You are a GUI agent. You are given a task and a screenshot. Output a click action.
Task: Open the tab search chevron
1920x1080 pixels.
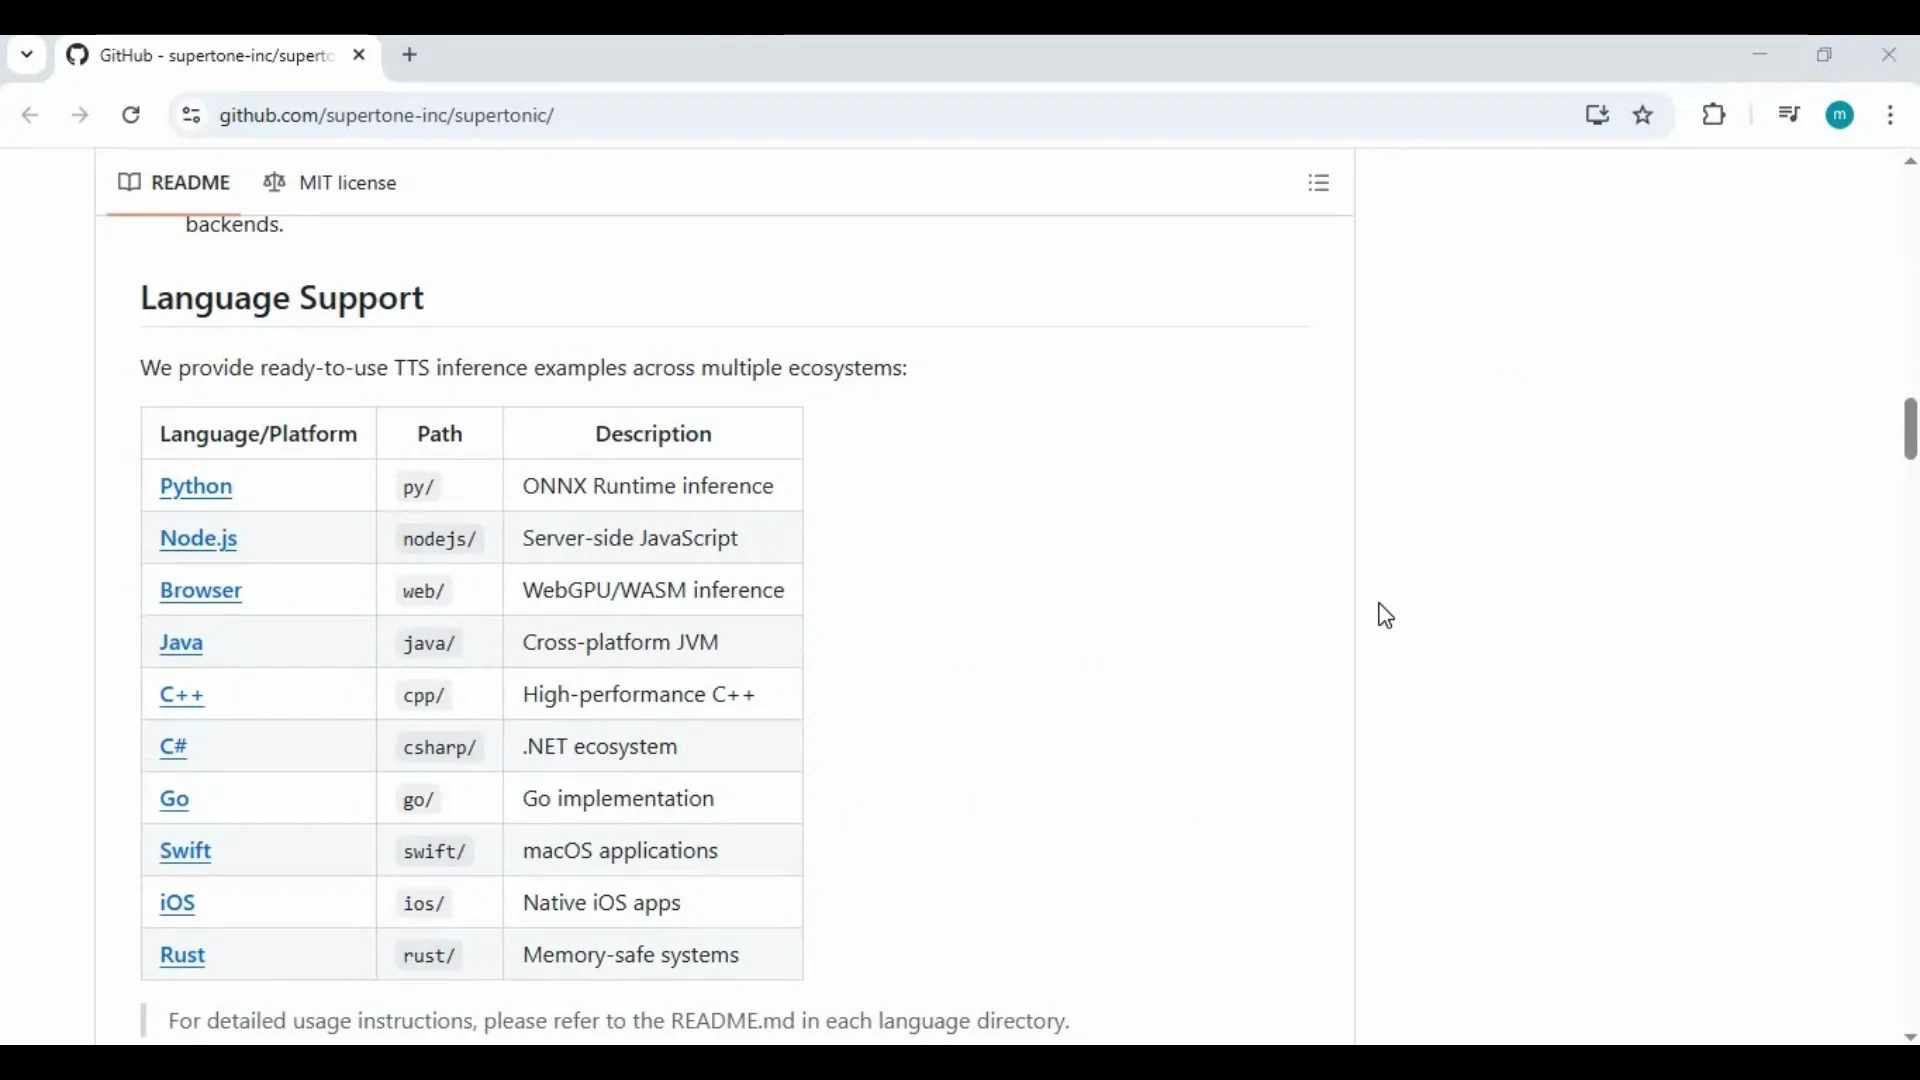click(27, 55)
